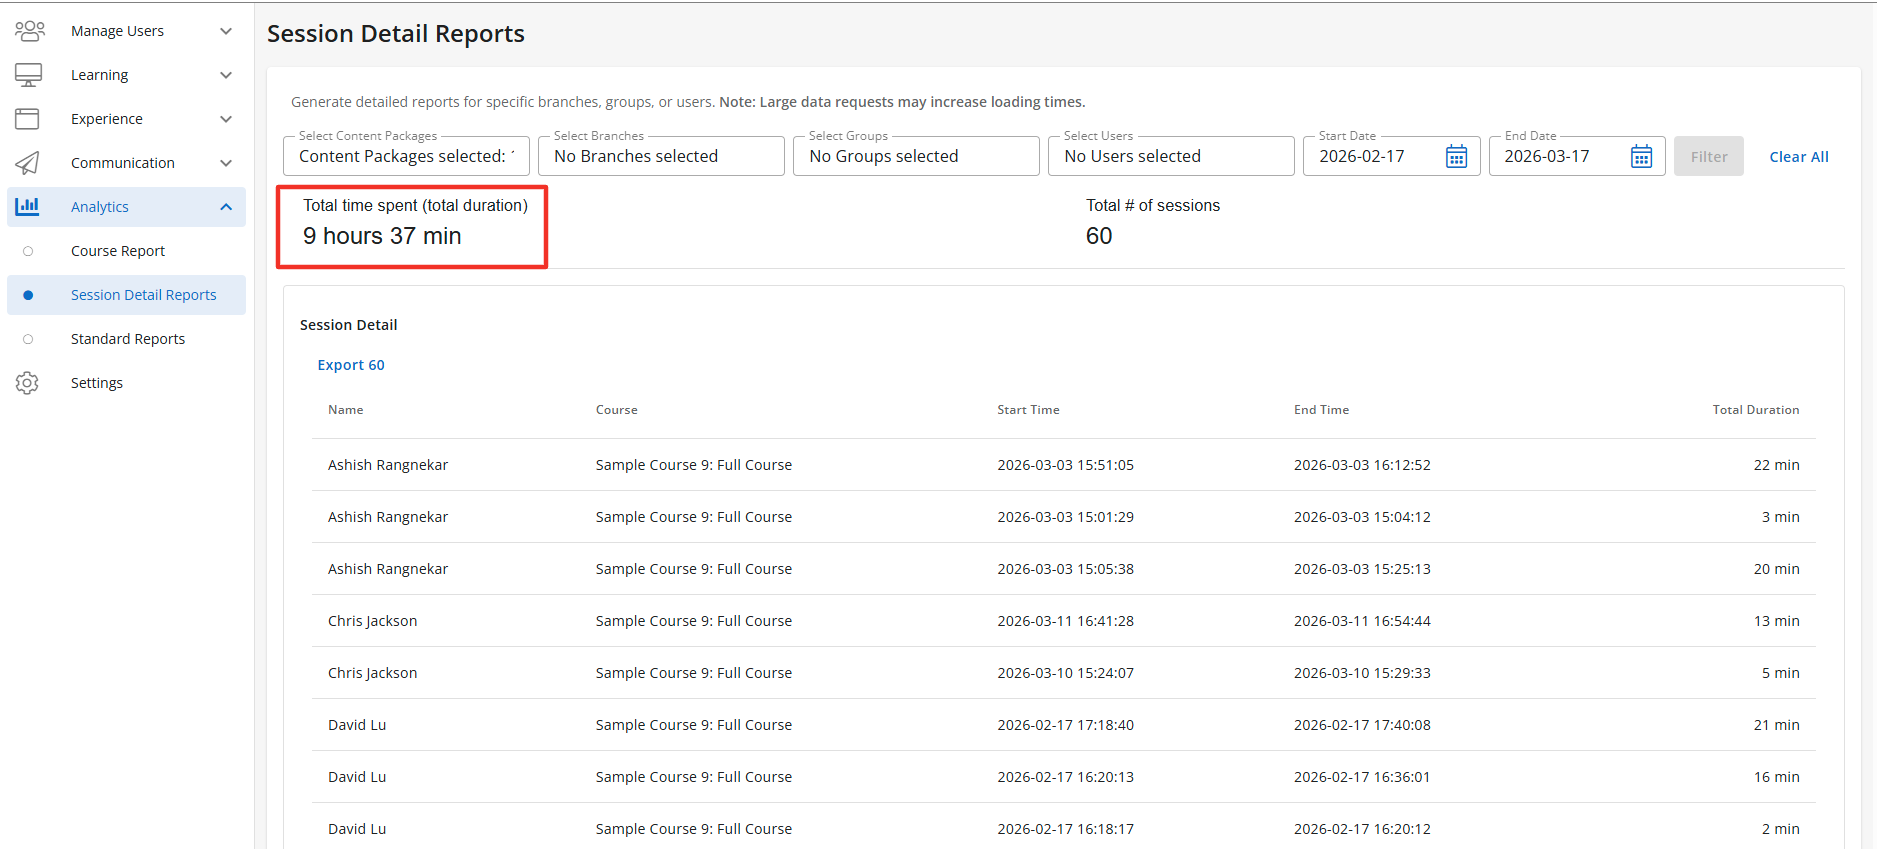Click the Analytics bar chart icon

point(28,207)
